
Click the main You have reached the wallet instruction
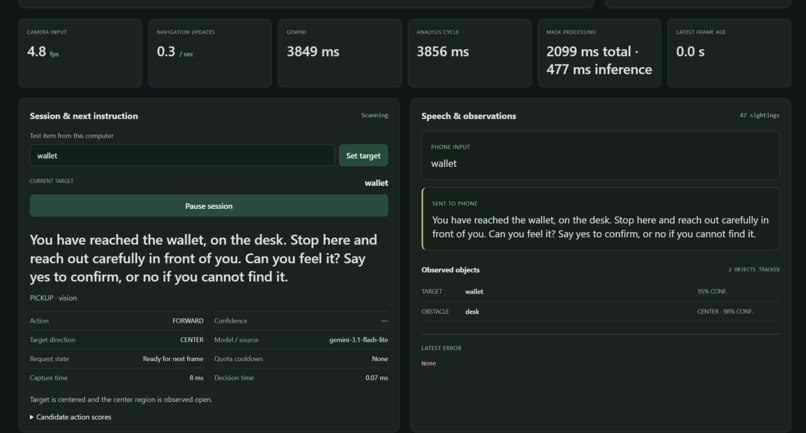[206, 258]
